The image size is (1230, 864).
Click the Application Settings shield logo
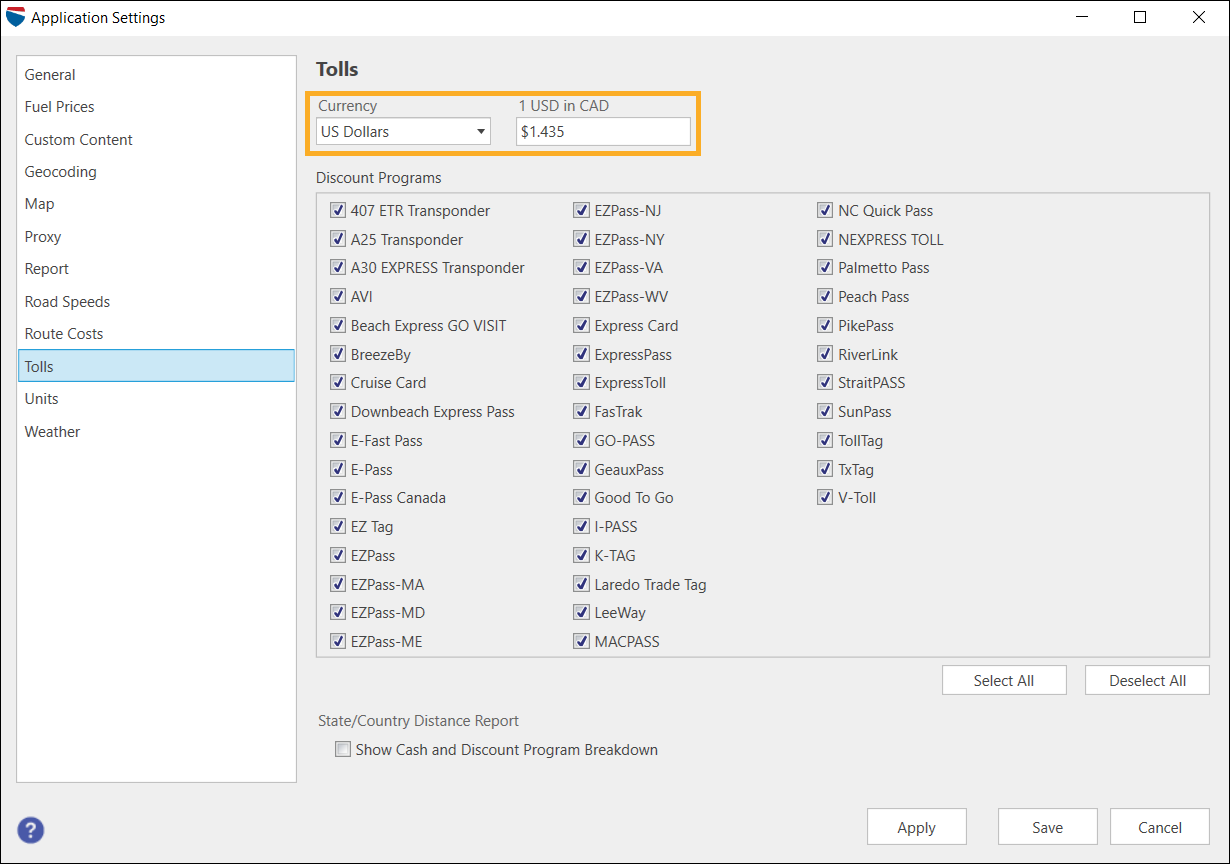pos(16,16)
